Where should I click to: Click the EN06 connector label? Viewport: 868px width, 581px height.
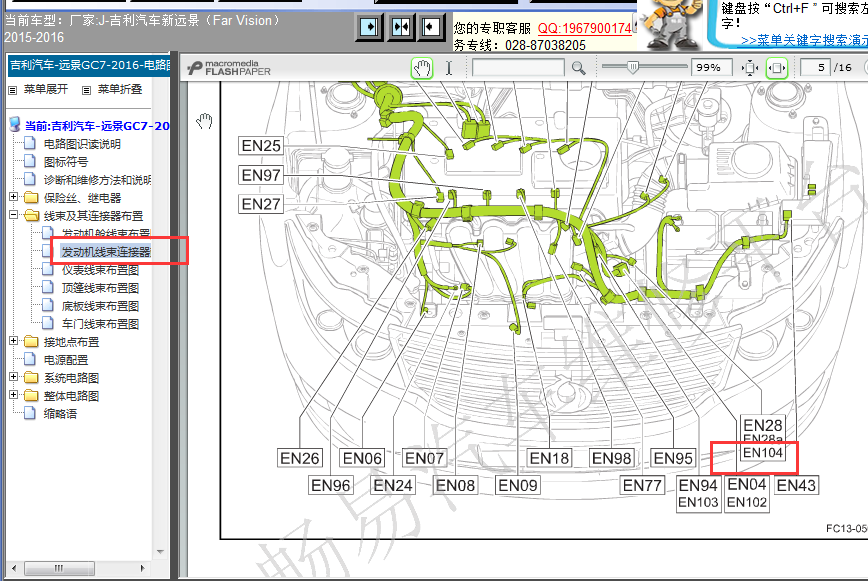[362, 458]
